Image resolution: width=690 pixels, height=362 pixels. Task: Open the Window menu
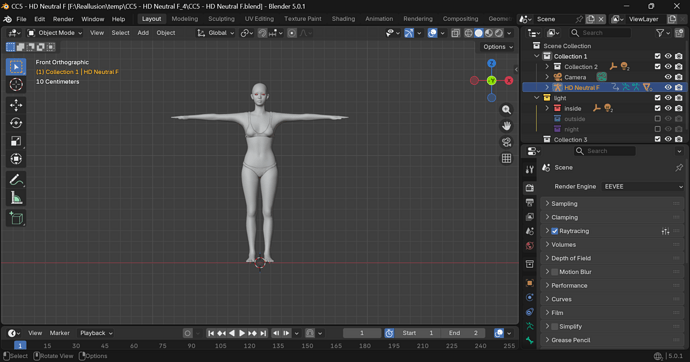coord(92,19)
